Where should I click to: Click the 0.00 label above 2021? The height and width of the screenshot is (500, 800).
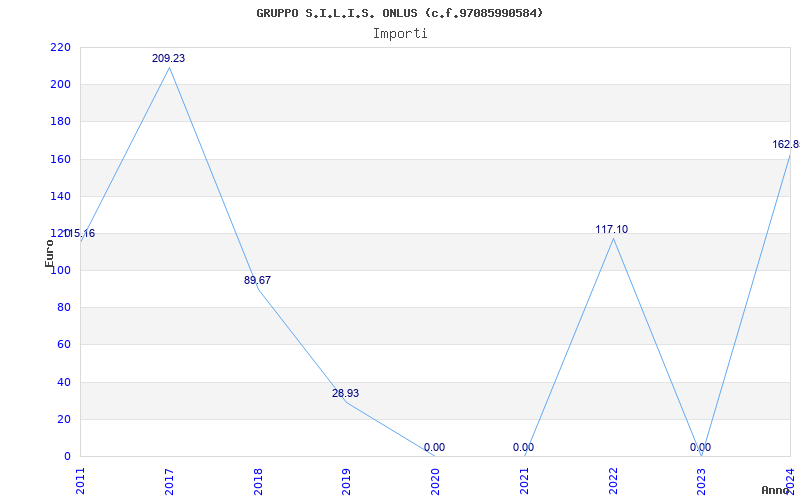point(523,447)
